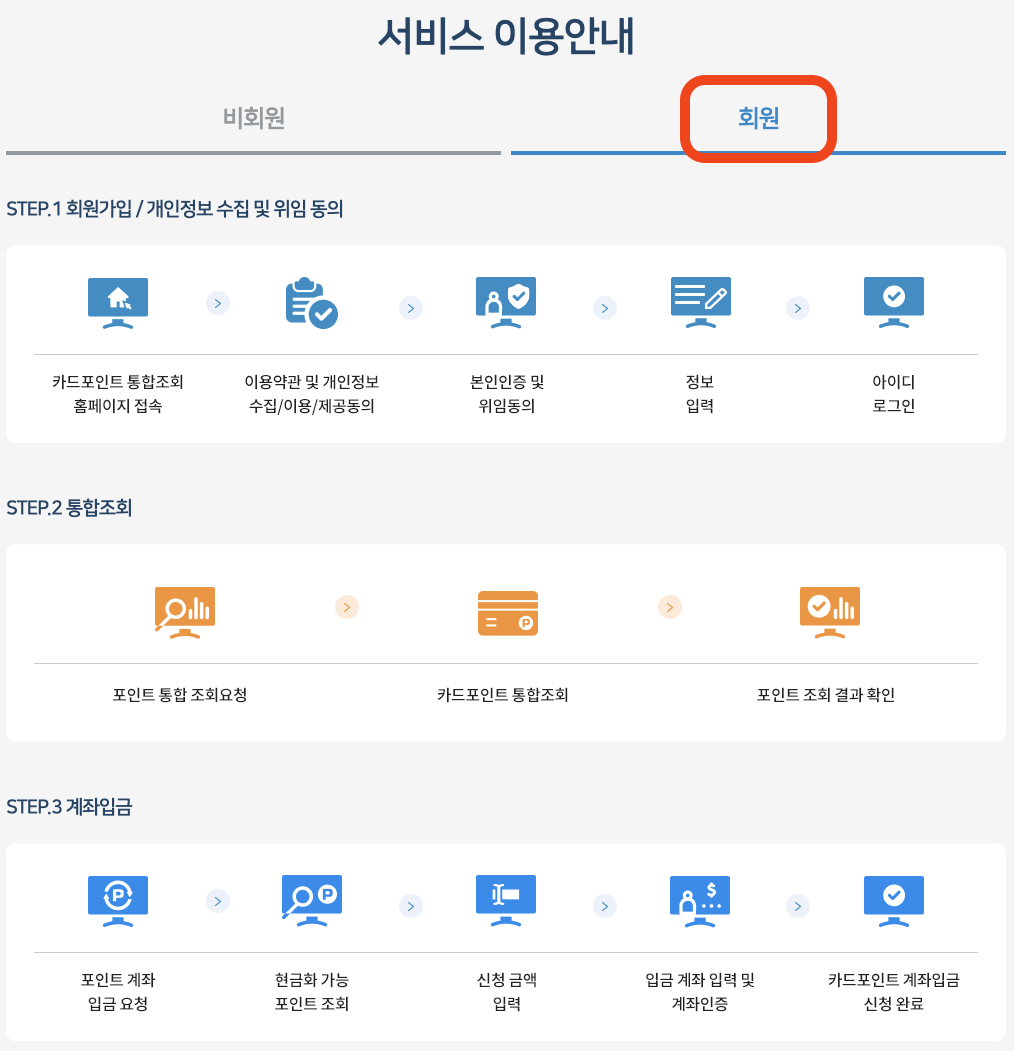Click the chevron after 포인트 통합 조회요청
The width and height of the screenshot is (1014, 1051).
(x=347, y=607)
